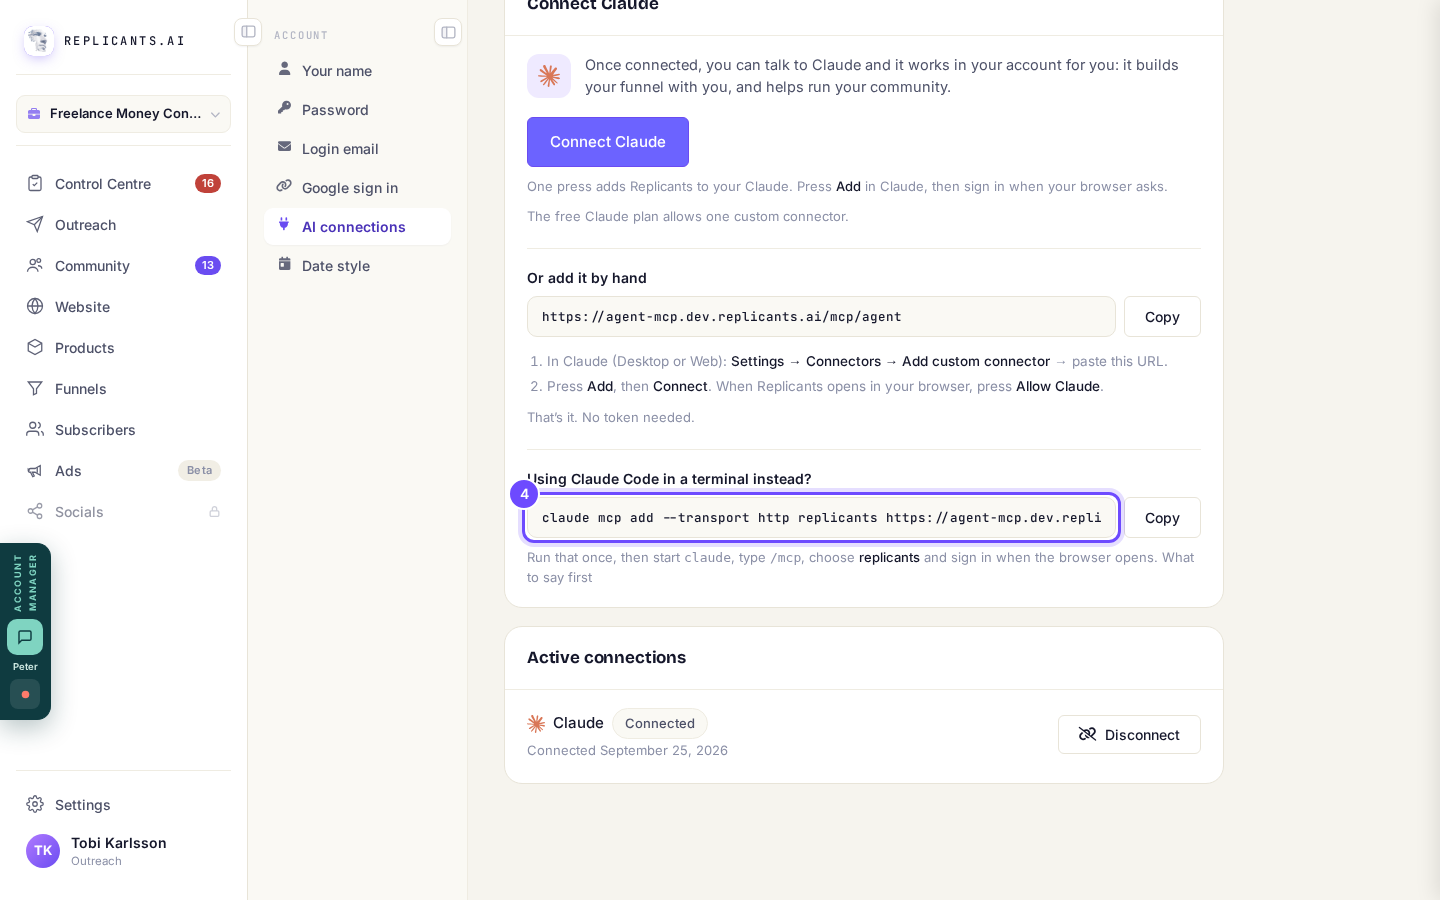Copy the Claude Code terminal command
This screenshot has height=900, width=1440.
tap(1162, 517)
